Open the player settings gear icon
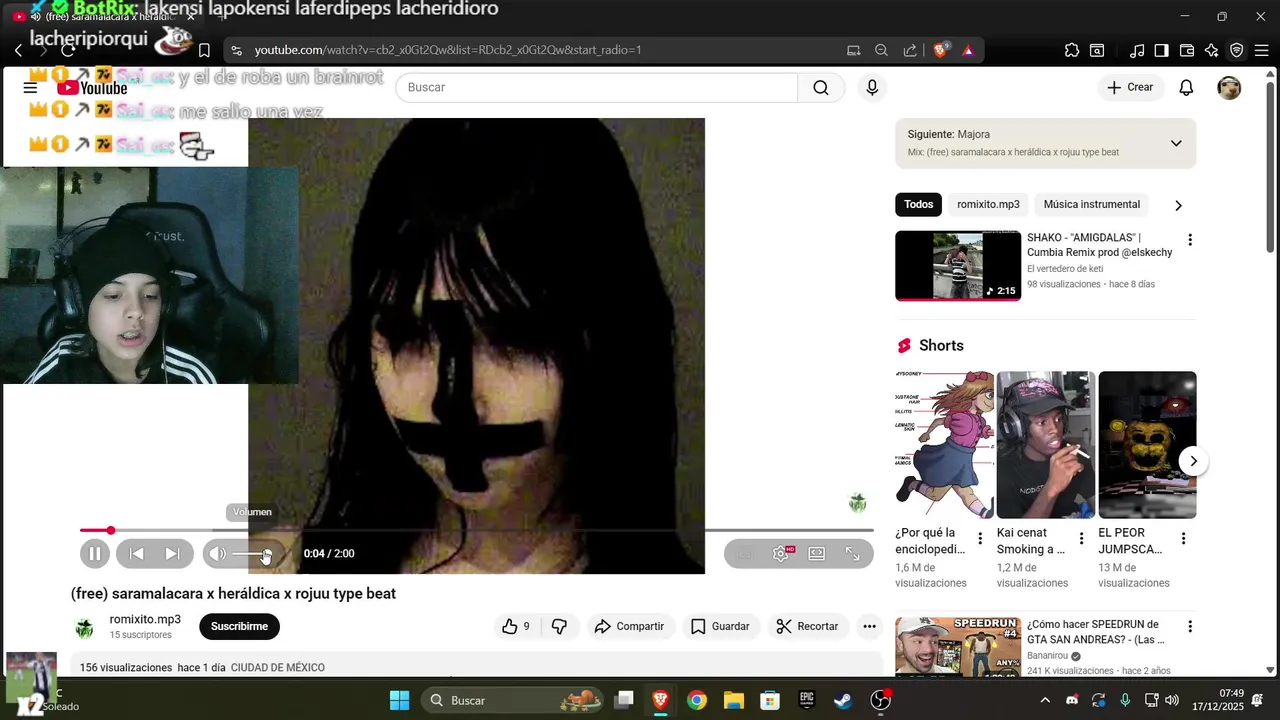1280x720 pixels. tap(781, 553)
